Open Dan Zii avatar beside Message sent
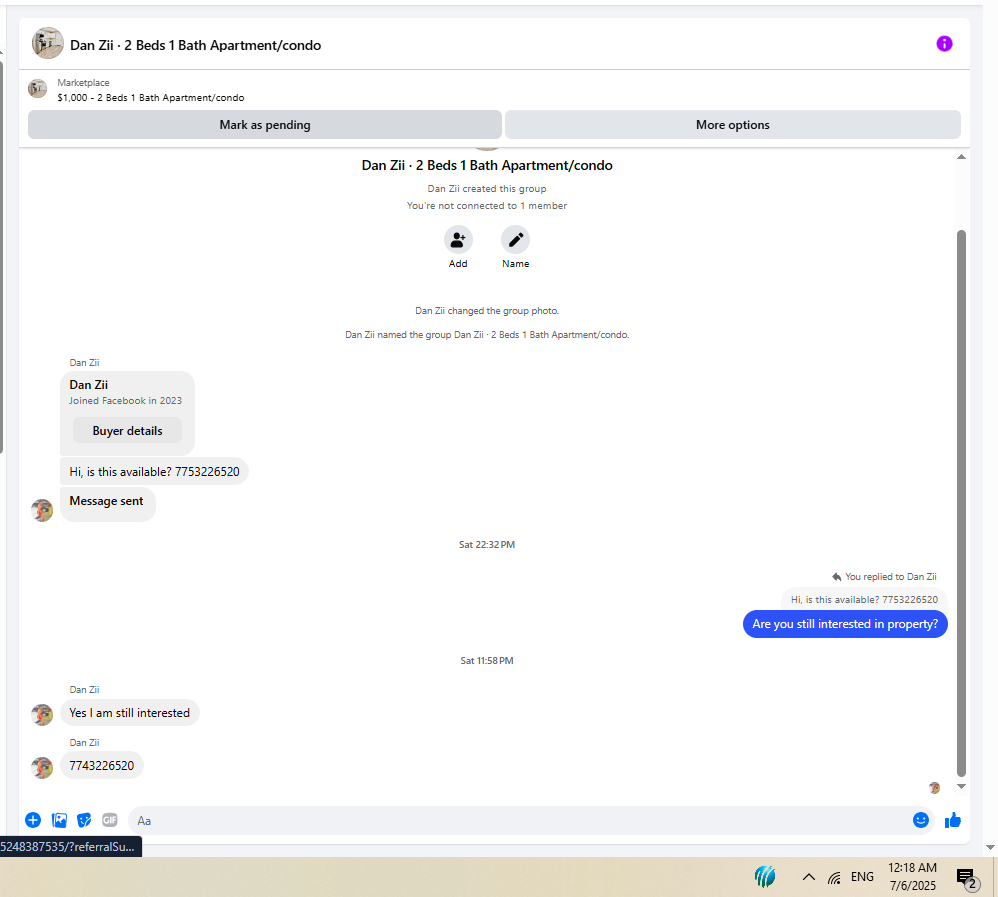998x897 pixels. point(42,511)
